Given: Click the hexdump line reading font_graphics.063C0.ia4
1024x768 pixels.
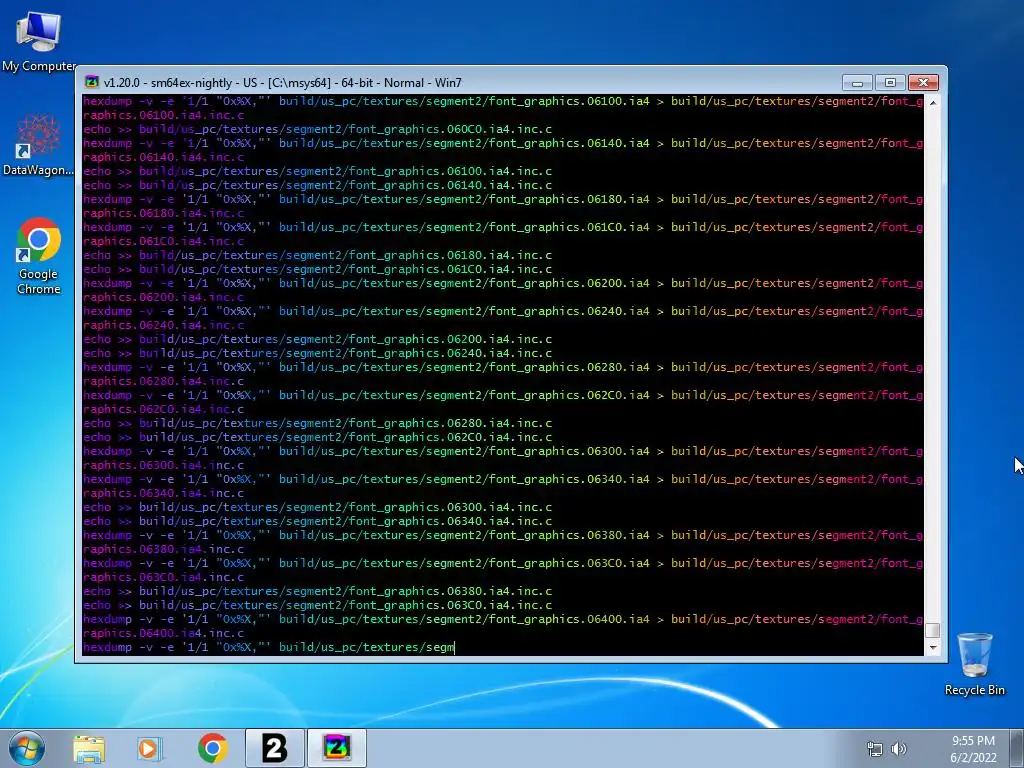Looking at the screenshot, I should pos(503,564).
